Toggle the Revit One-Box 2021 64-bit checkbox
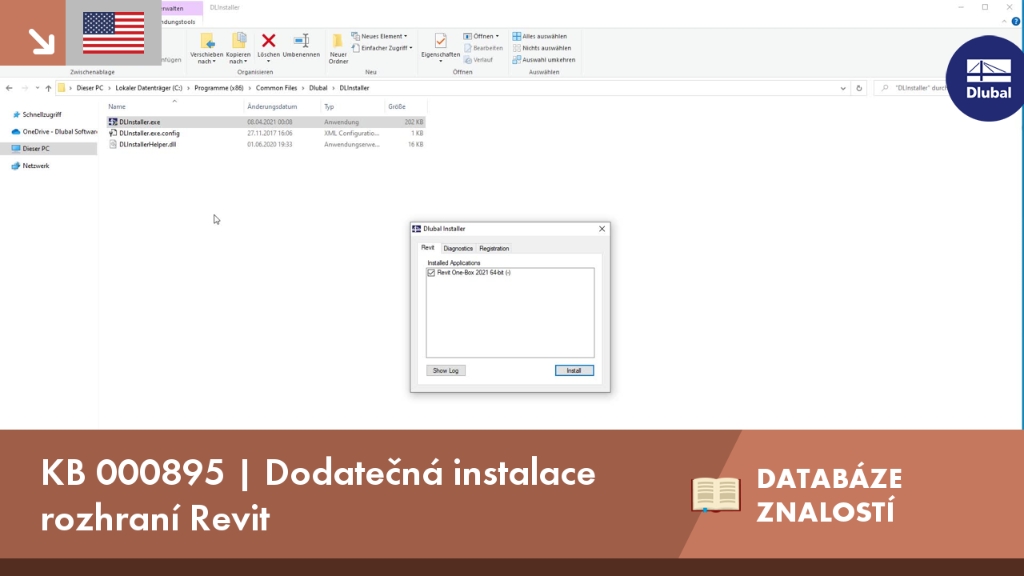The height and width of the screenshot is (576, 1024). pyautogui.click(x=431, y=273)
